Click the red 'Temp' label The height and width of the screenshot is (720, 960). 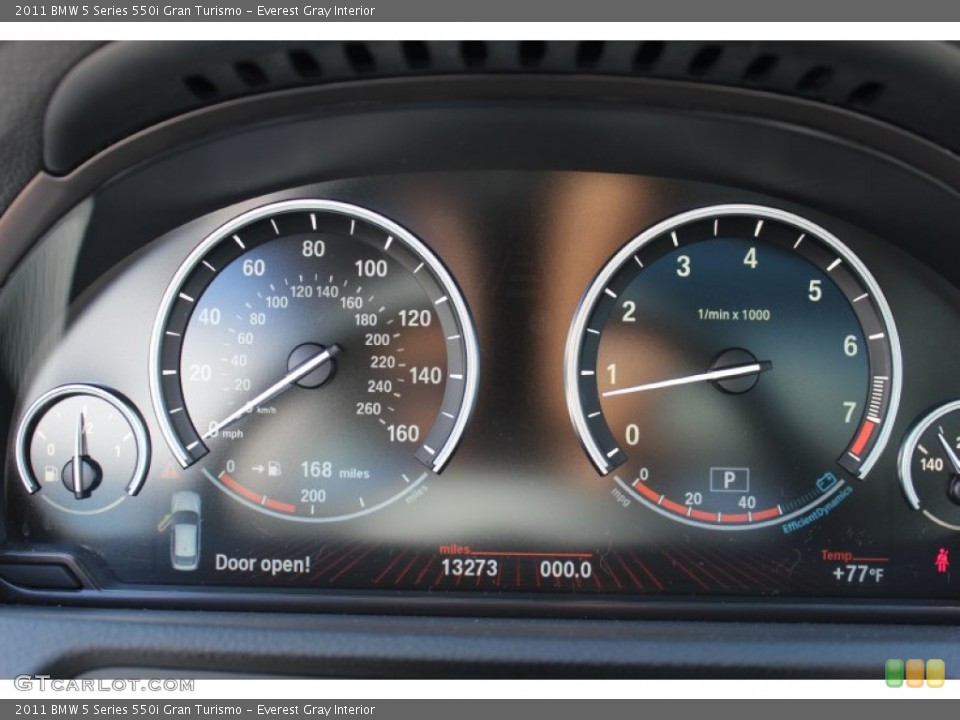click(836, 555)
